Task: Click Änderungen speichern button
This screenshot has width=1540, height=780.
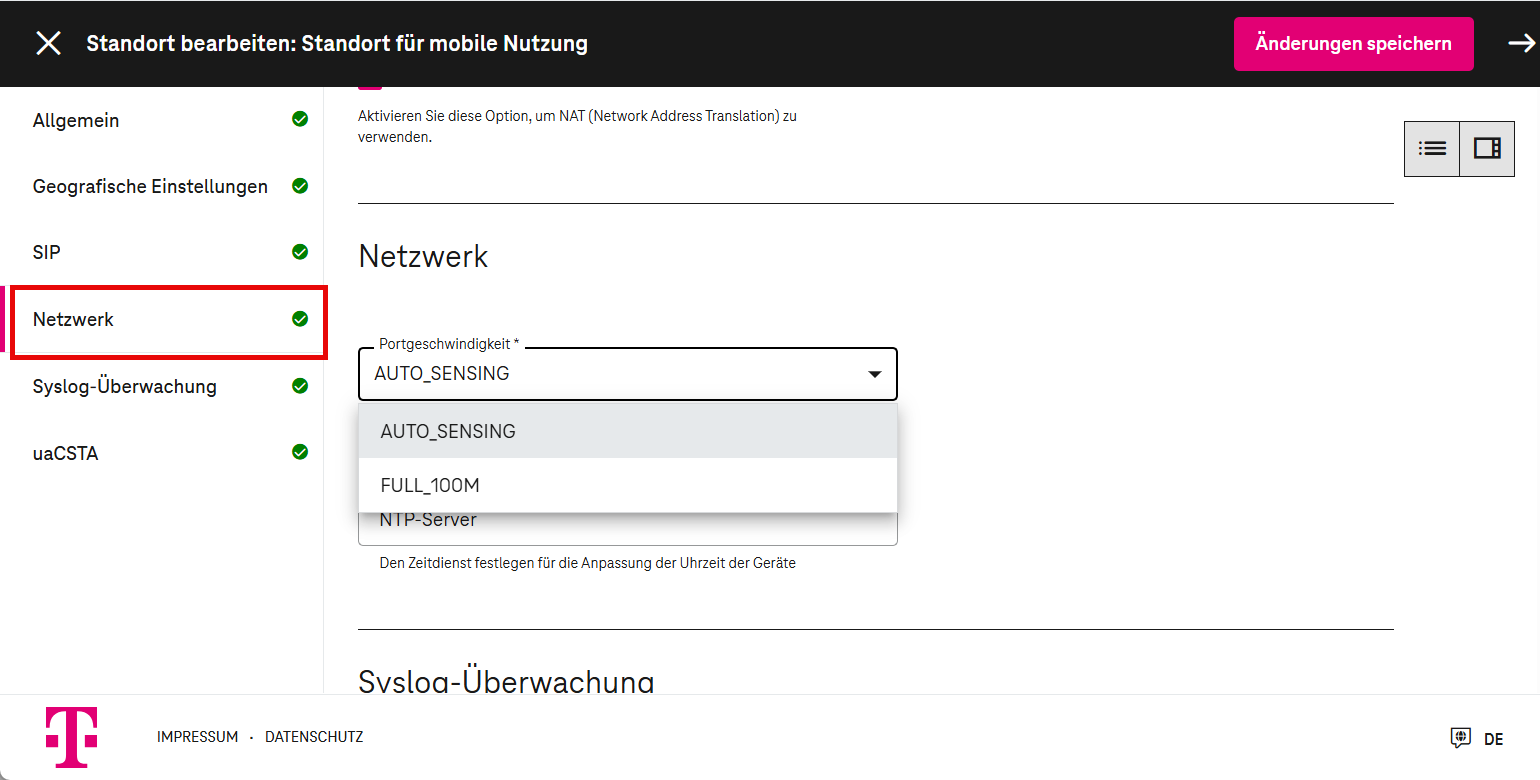Action: click(x=1353, y=44)
